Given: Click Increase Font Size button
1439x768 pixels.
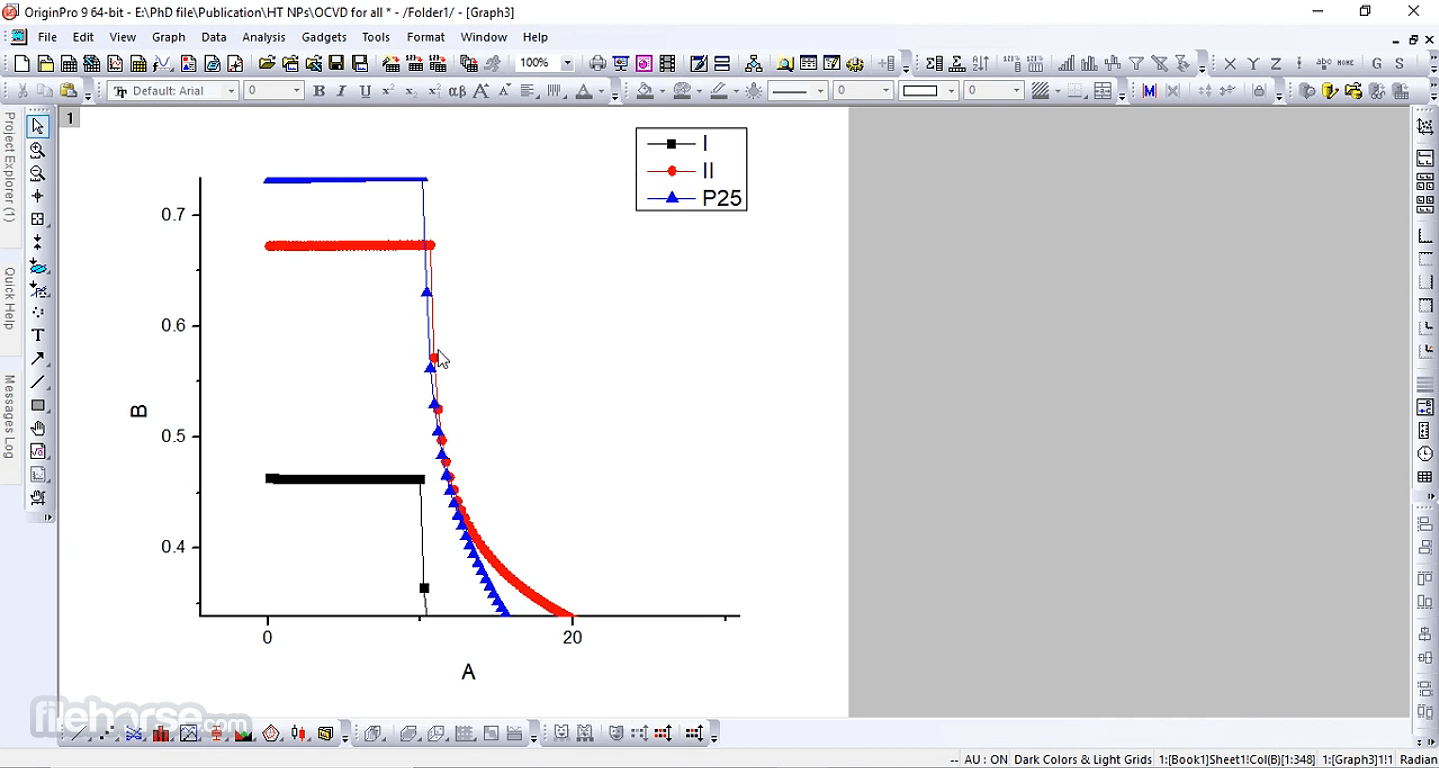Looking at the screenshot, I should pos(481,91).
